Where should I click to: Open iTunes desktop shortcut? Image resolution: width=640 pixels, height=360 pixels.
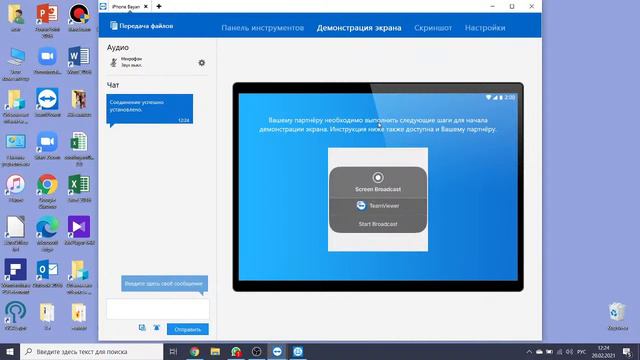pos(16,189)
